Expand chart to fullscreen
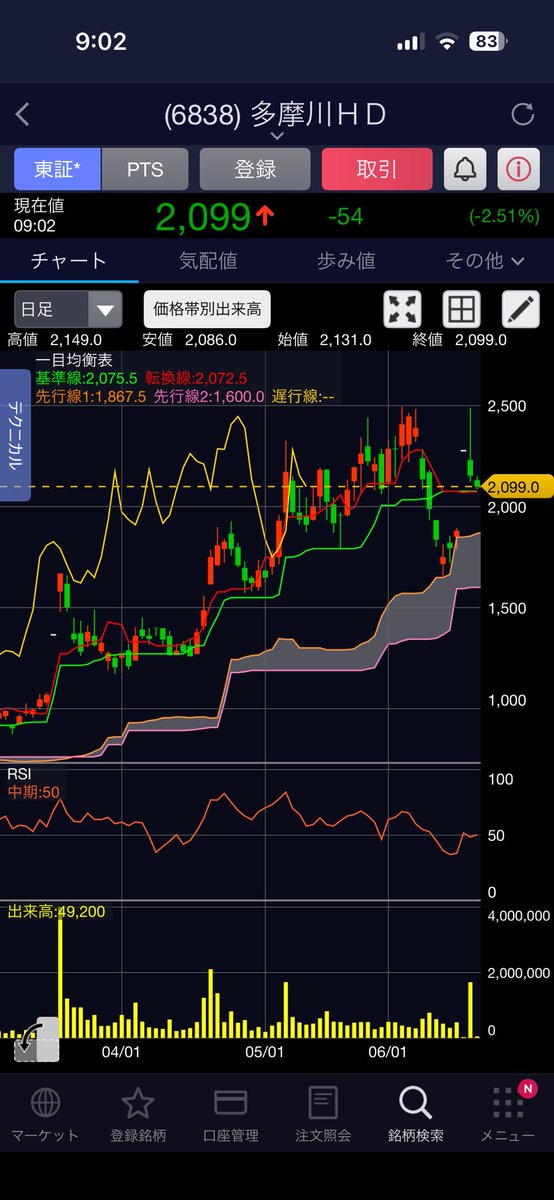The height and width of the screenshot is (1200, 554). [x=403, y=309]
